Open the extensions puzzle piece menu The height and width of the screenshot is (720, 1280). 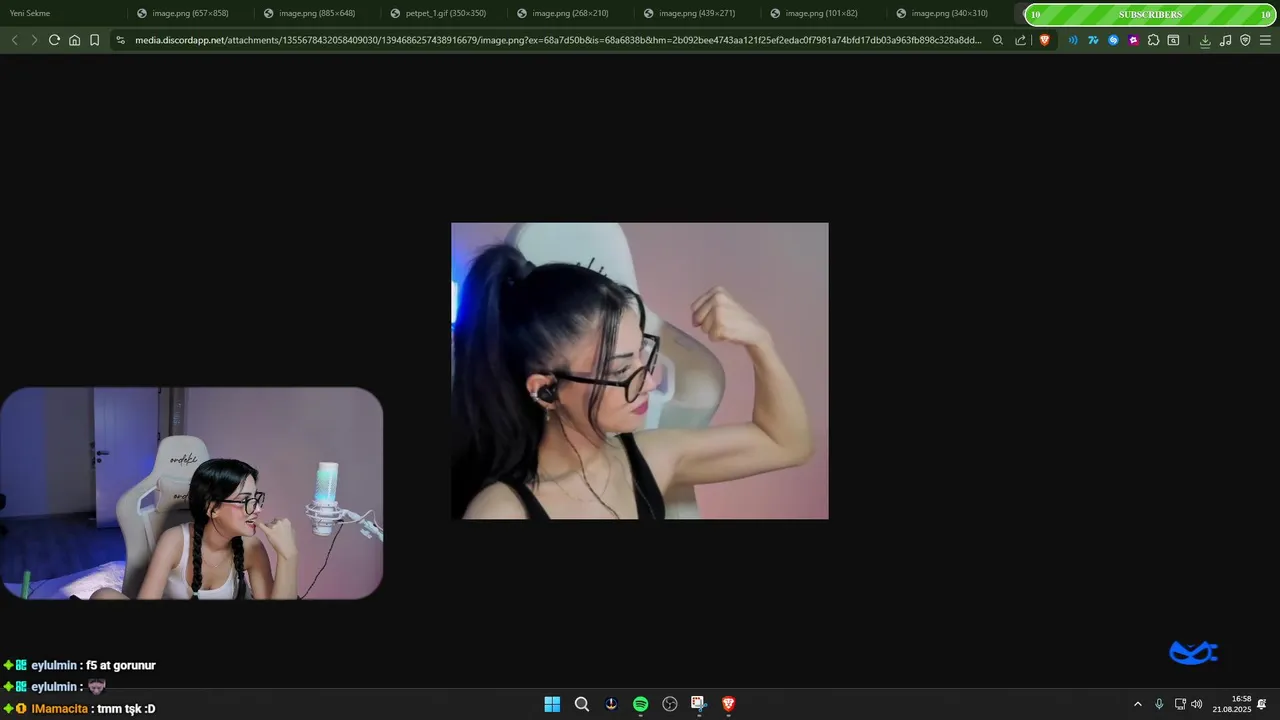1153,40
